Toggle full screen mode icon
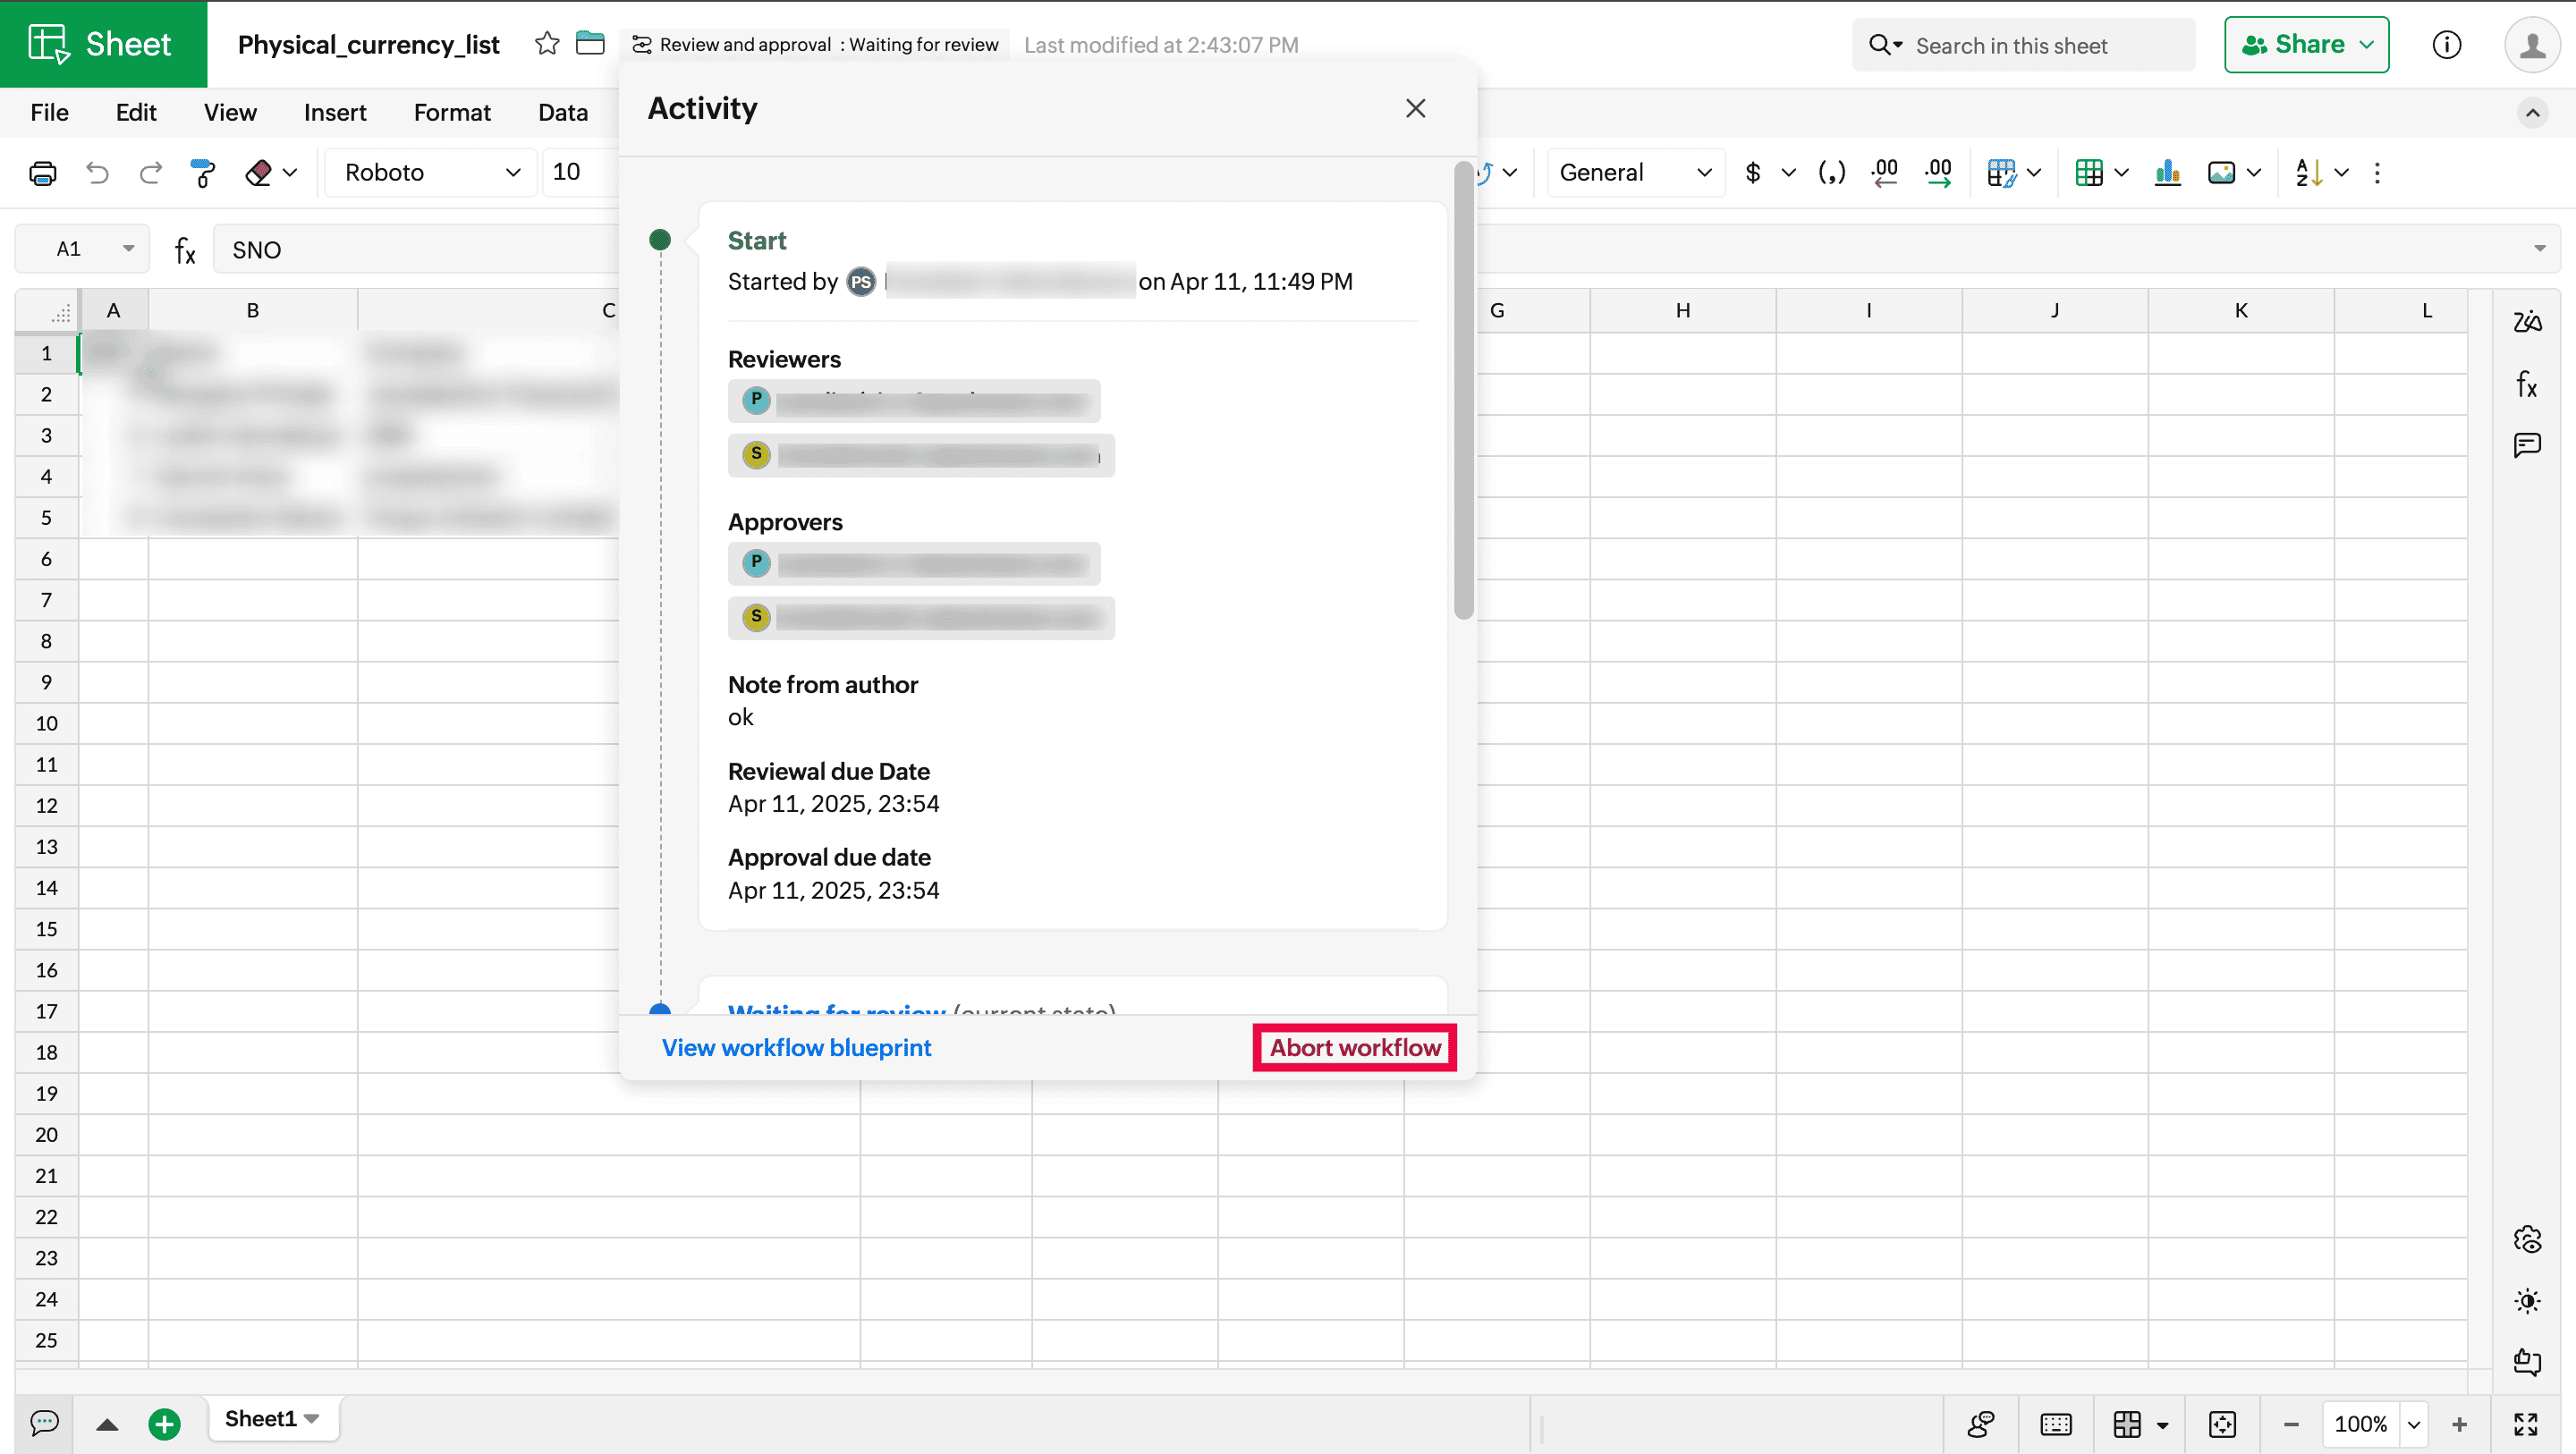 point(2525,1423)
